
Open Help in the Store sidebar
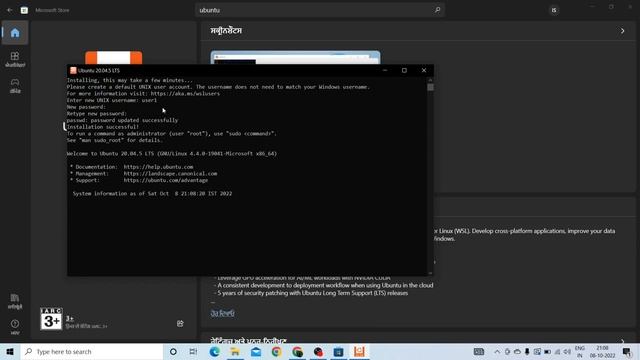(15, 327)
